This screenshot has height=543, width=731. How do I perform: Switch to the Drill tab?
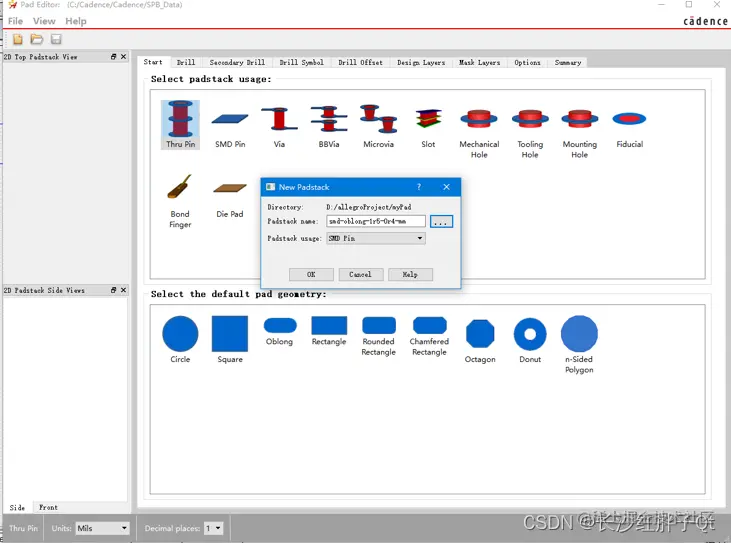tap(186, 62)
